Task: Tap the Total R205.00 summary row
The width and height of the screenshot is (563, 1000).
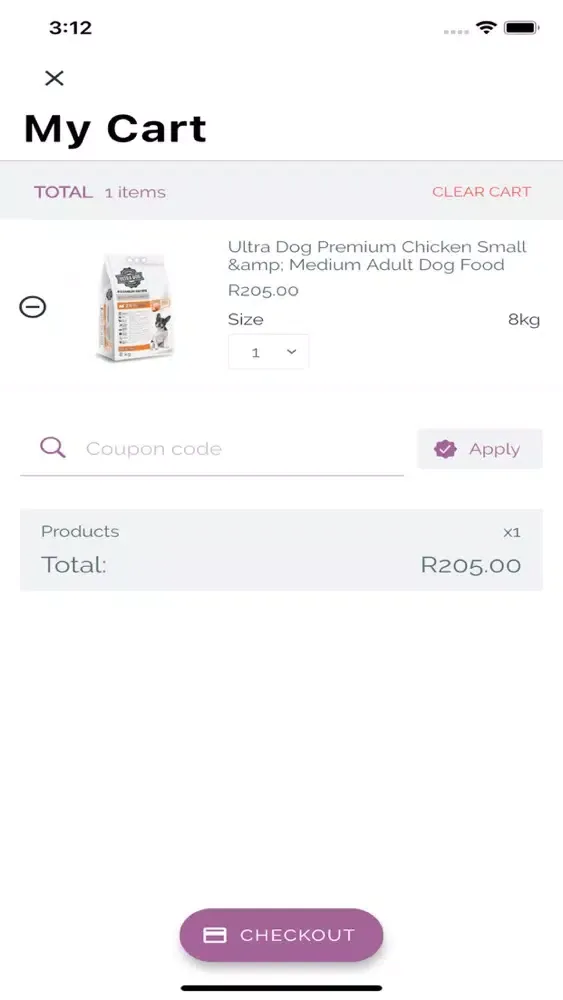Action: coord(281,565)
